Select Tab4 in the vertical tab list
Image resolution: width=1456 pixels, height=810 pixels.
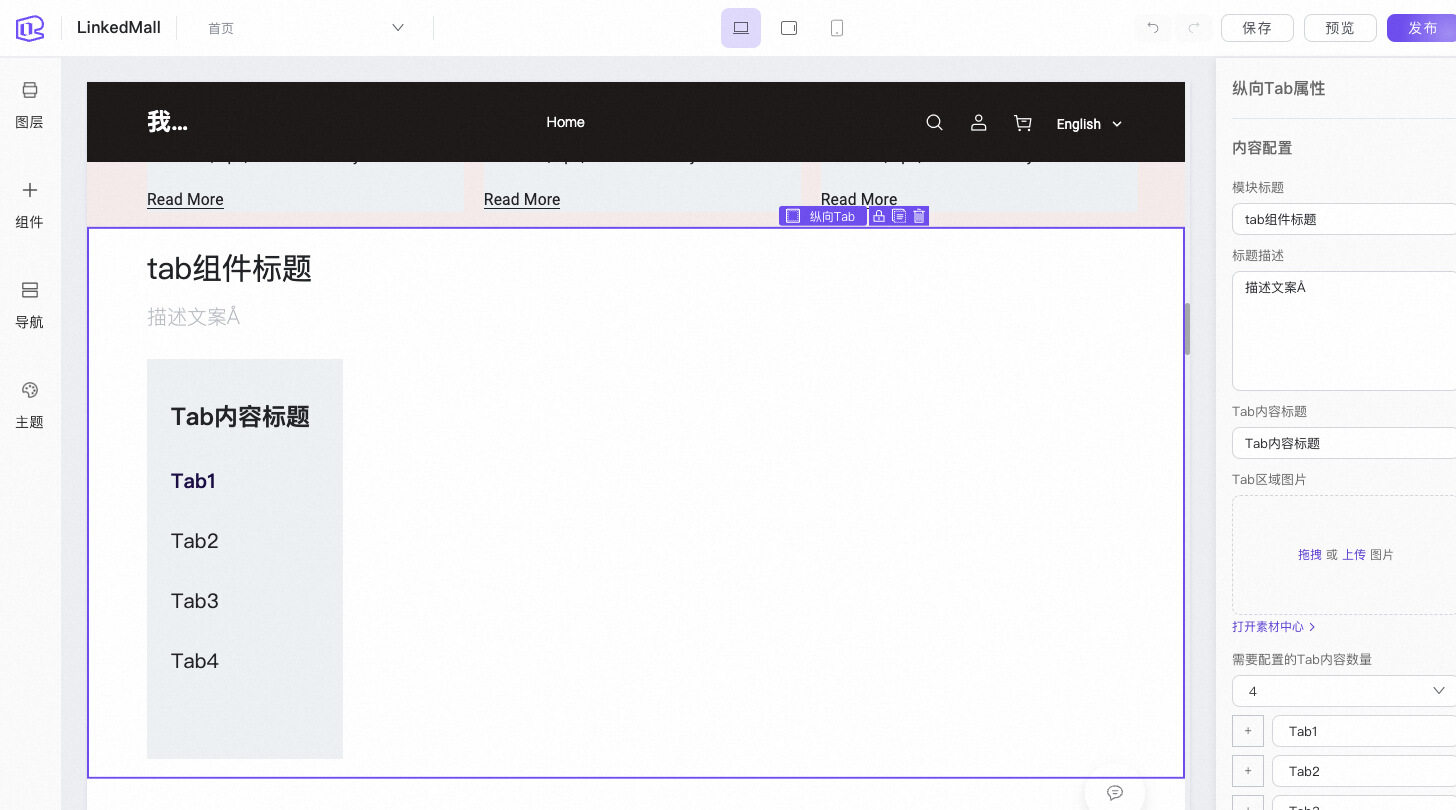194,661
